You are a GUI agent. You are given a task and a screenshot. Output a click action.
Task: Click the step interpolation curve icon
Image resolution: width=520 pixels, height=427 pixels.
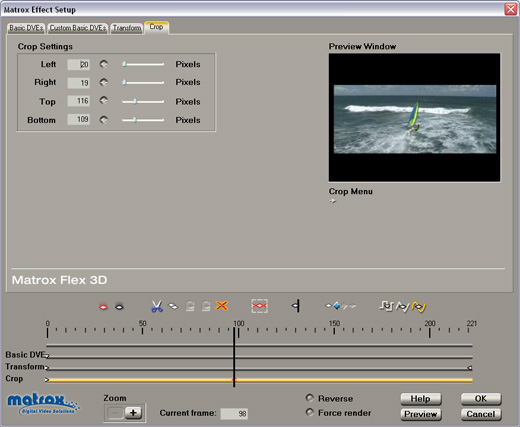tap(386, 306)
